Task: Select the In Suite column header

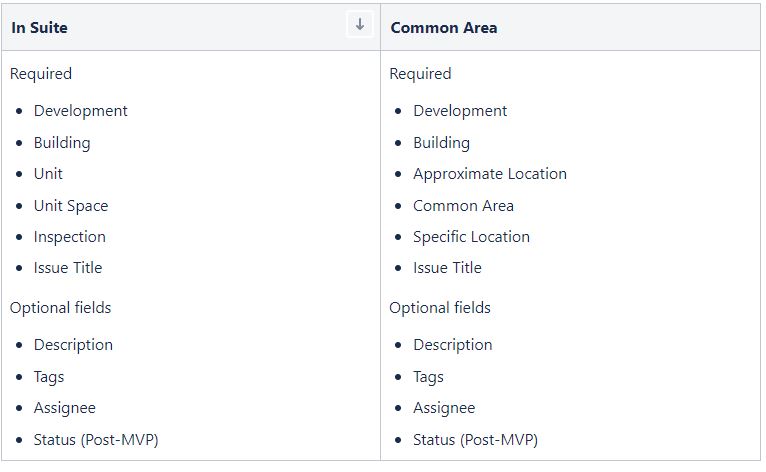Action: (191, 27)
